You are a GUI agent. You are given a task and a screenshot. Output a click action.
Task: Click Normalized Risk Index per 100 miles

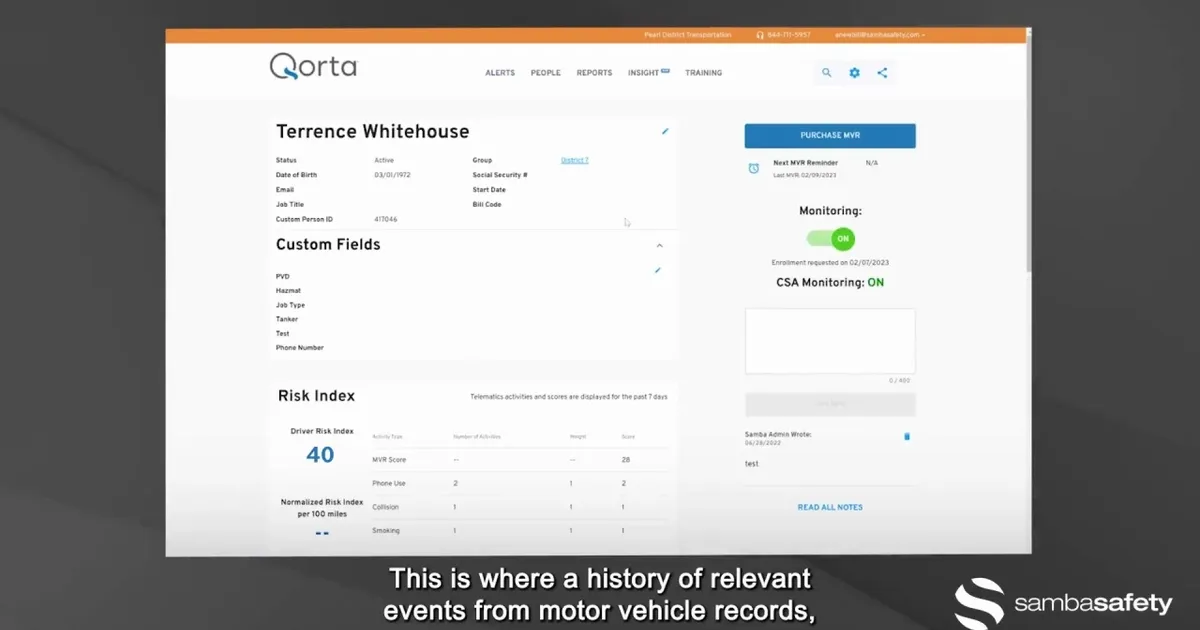point(320,506)
